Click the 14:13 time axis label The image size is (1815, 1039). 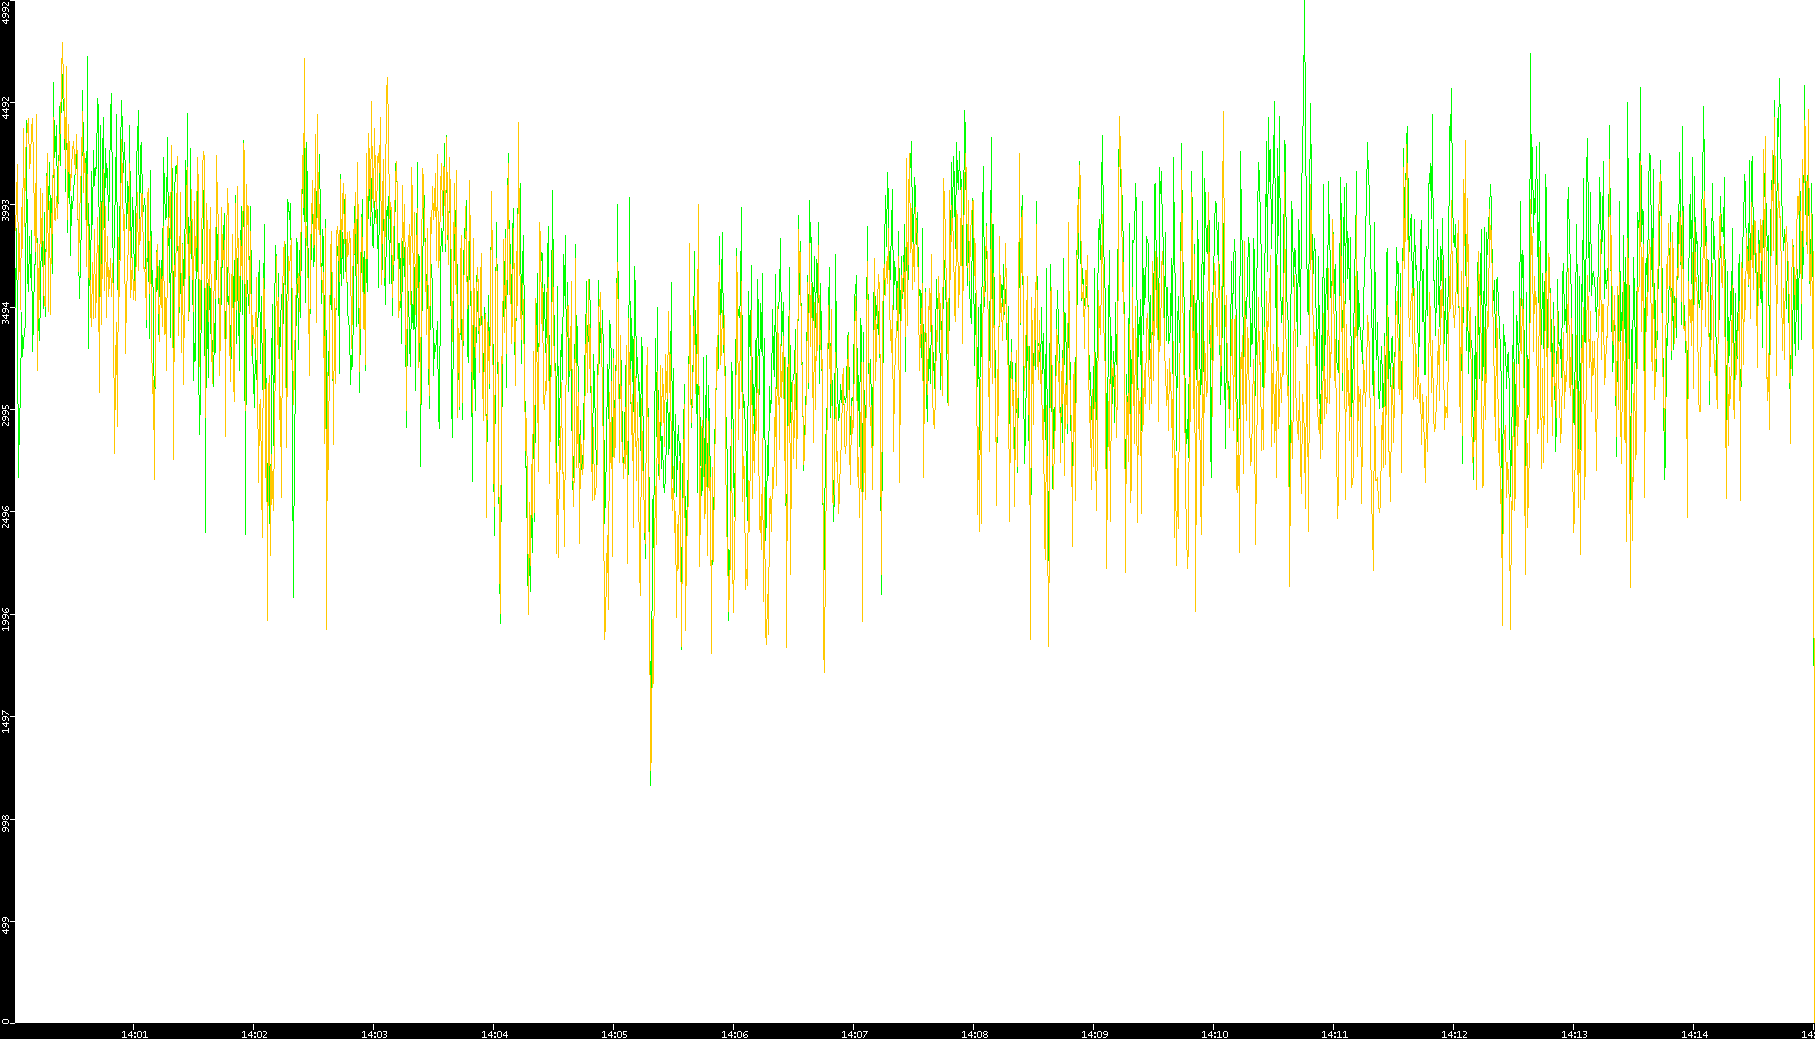[1574, 1034]
